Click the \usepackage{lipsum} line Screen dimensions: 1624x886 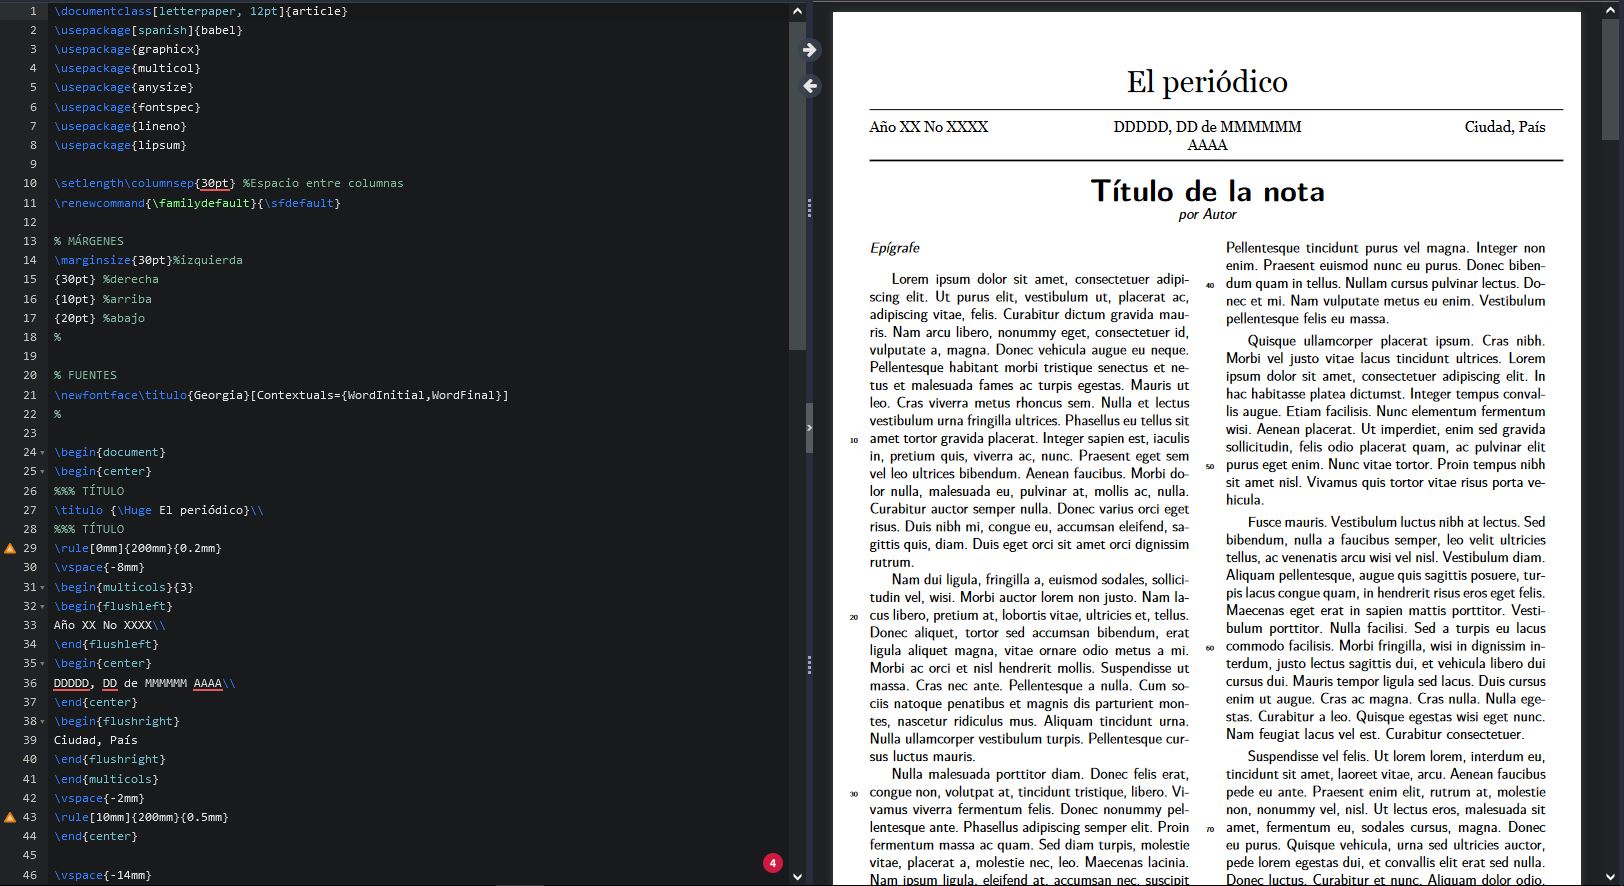pos(120,145)
